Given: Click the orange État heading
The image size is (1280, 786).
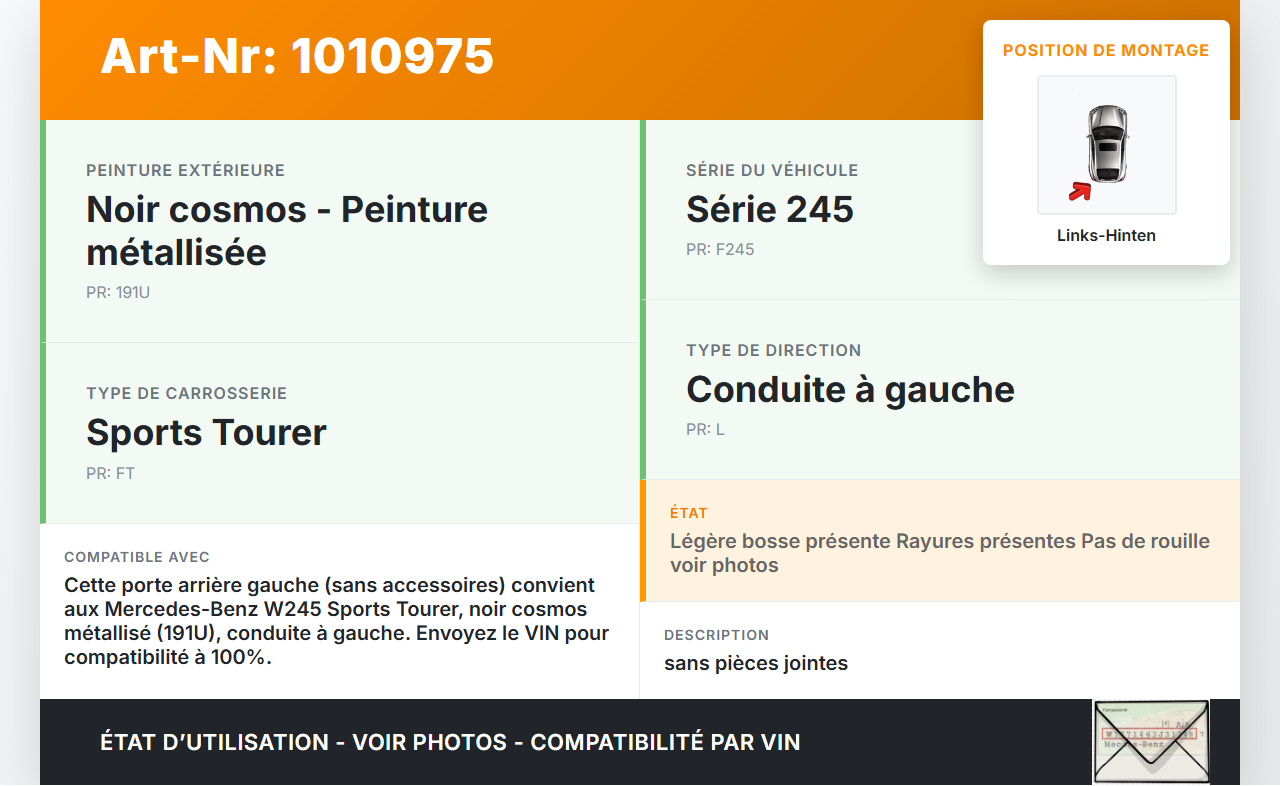Looking at the screenshot, I should pos(689,513).
